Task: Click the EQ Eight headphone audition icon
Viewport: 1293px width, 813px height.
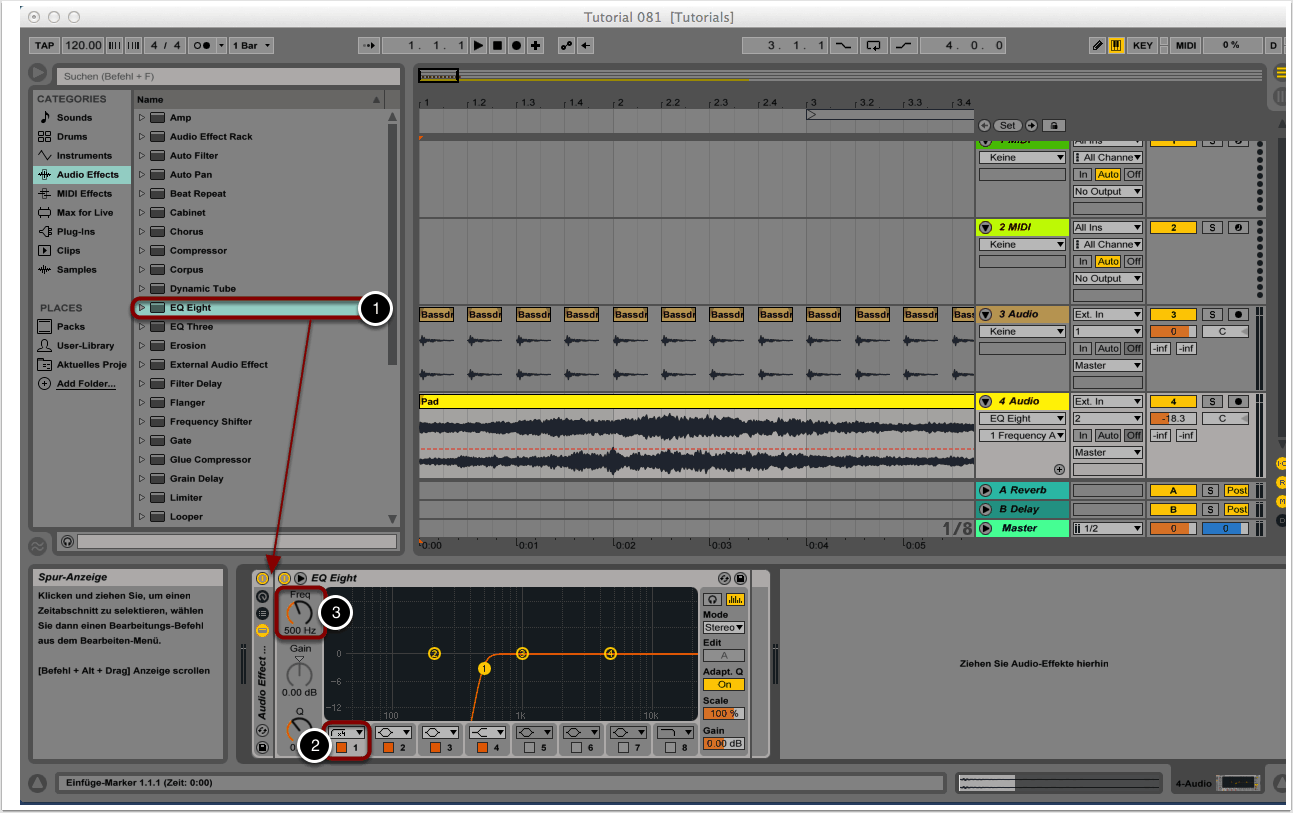Action: tap(712, 599)
